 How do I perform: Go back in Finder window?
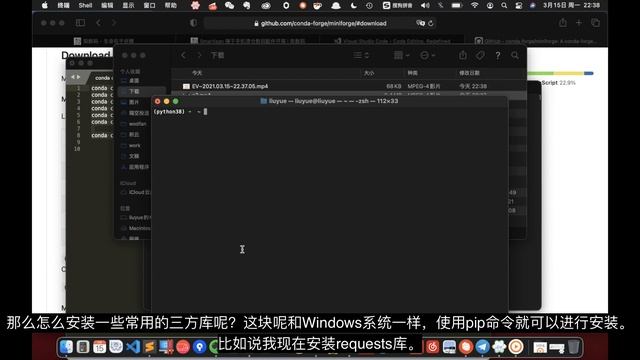pos(184,55)
